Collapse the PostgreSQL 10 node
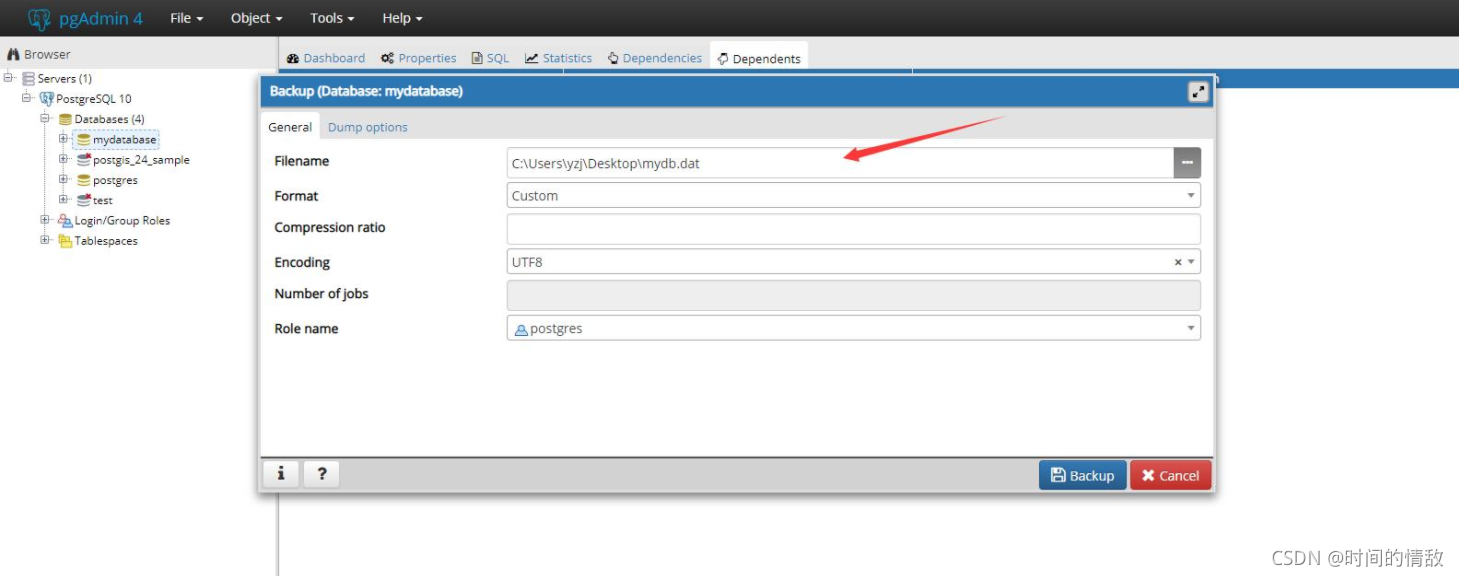The width and height of the screenshot is (1459, 576). (27, 98)
